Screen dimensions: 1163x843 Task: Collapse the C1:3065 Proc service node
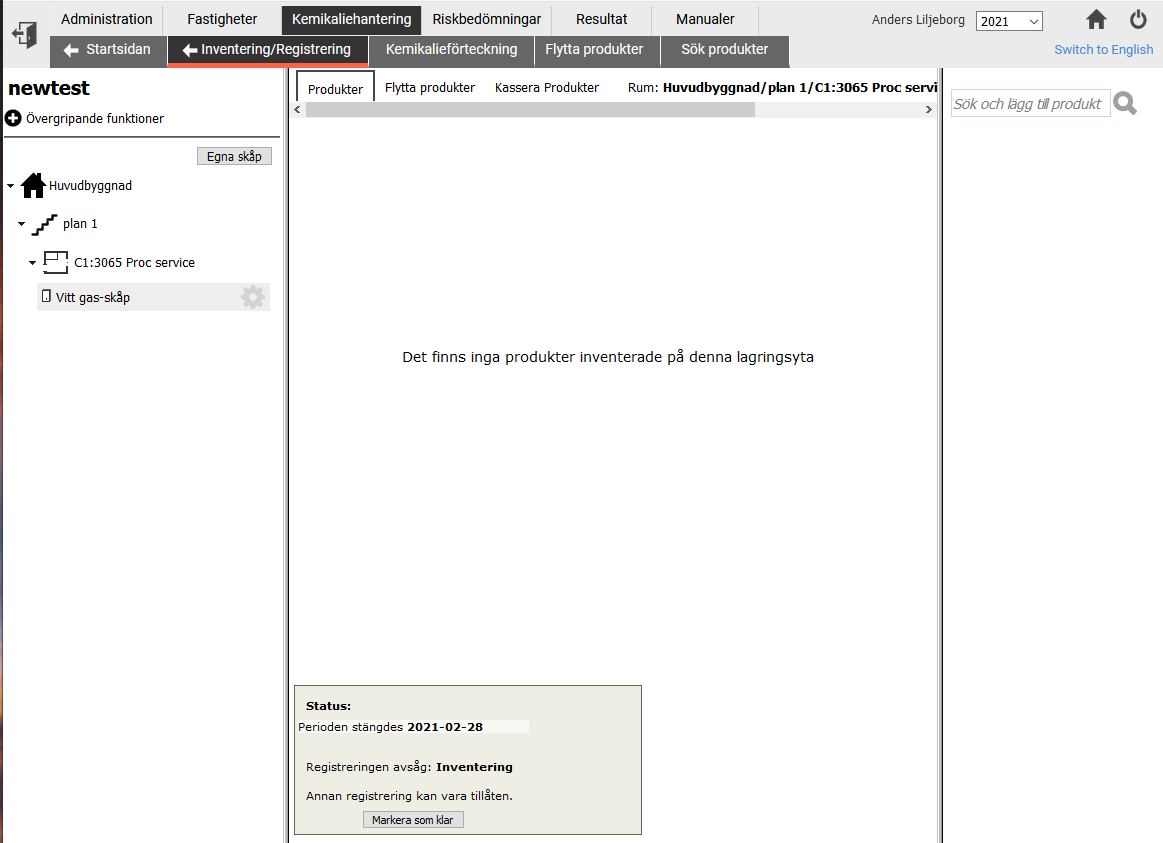click(33, 262)
